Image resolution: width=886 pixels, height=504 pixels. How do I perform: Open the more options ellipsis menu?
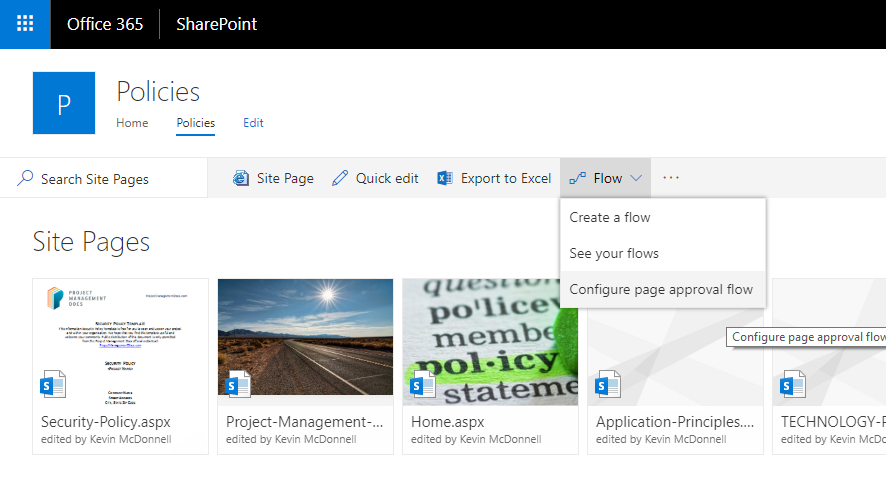[x=671, y=178]
